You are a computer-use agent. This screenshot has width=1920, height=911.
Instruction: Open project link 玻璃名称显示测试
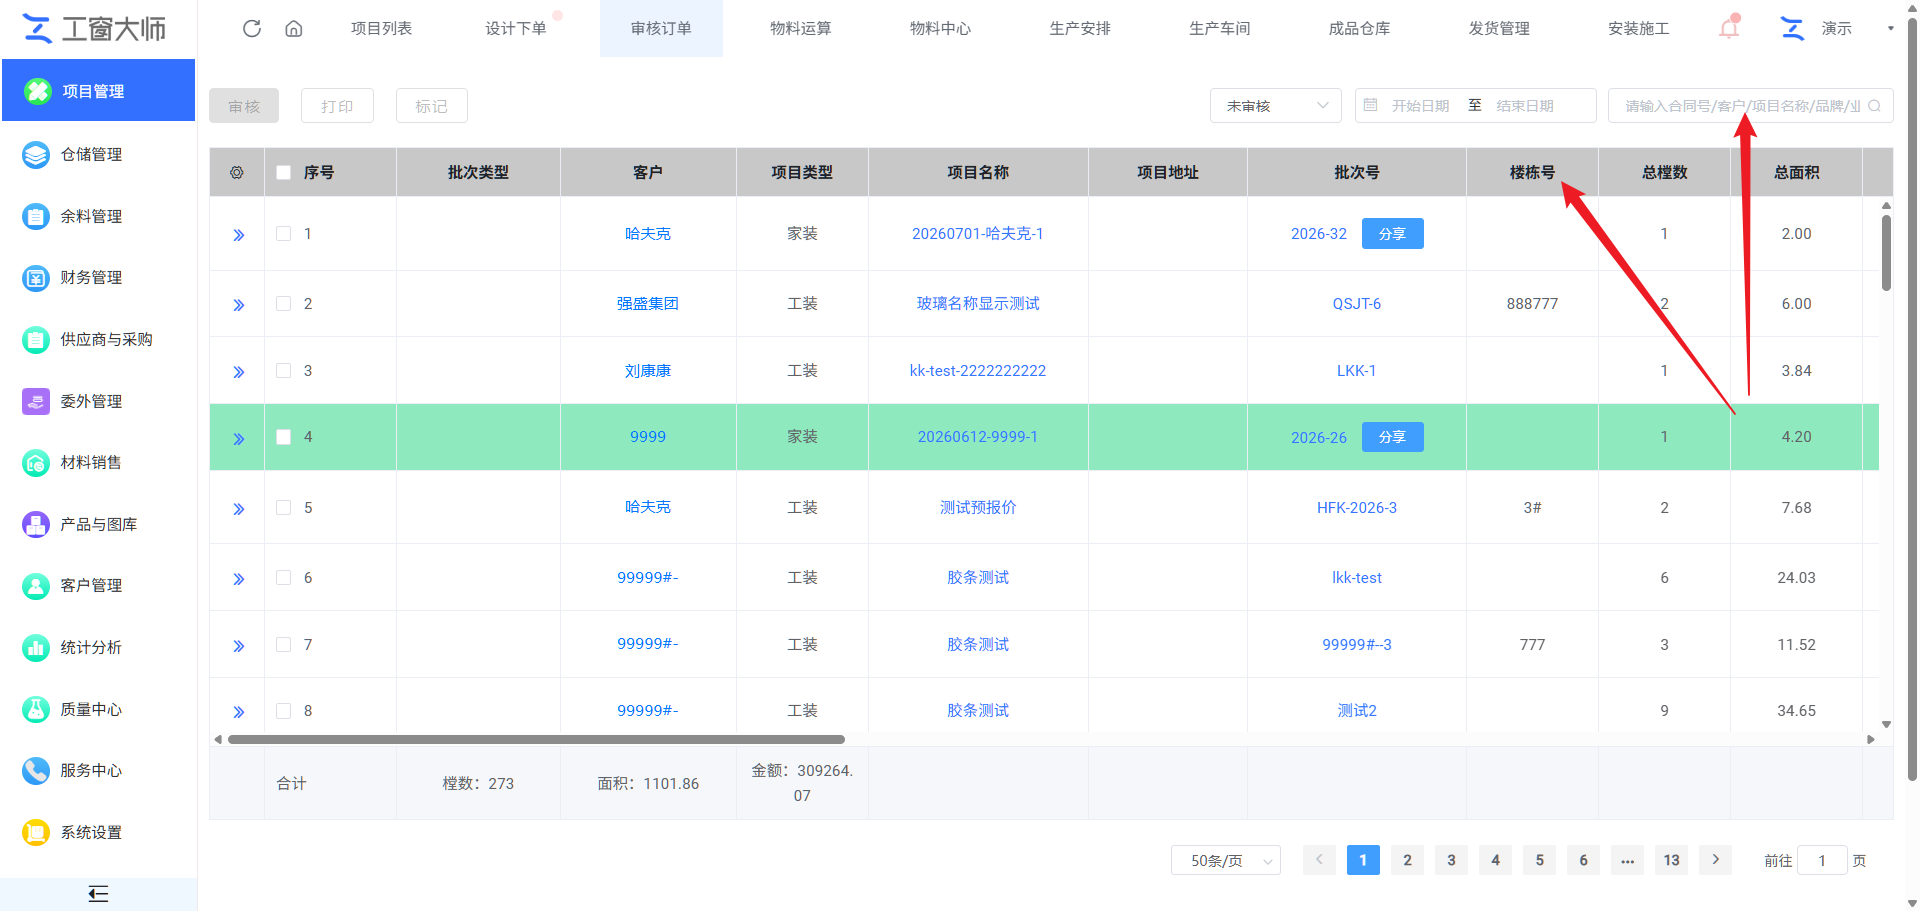tap(978, 303)
